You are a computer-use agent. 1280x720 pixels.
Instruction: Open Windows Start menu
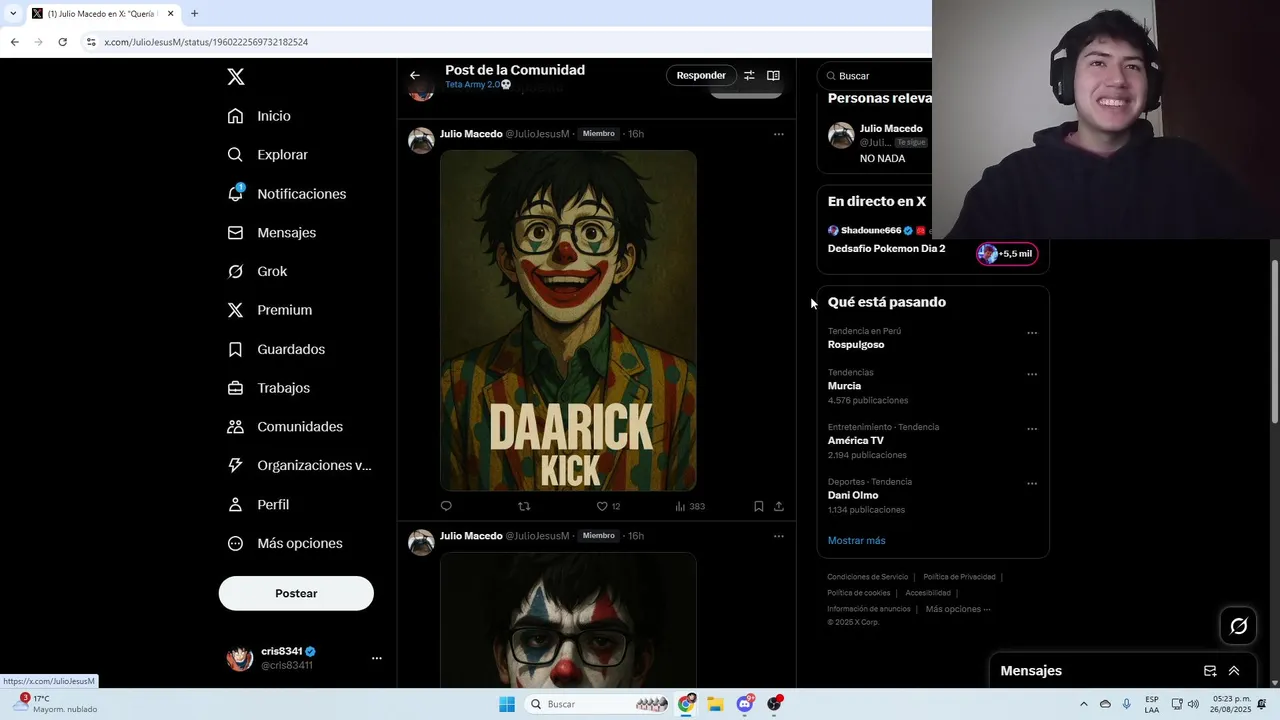507,704
